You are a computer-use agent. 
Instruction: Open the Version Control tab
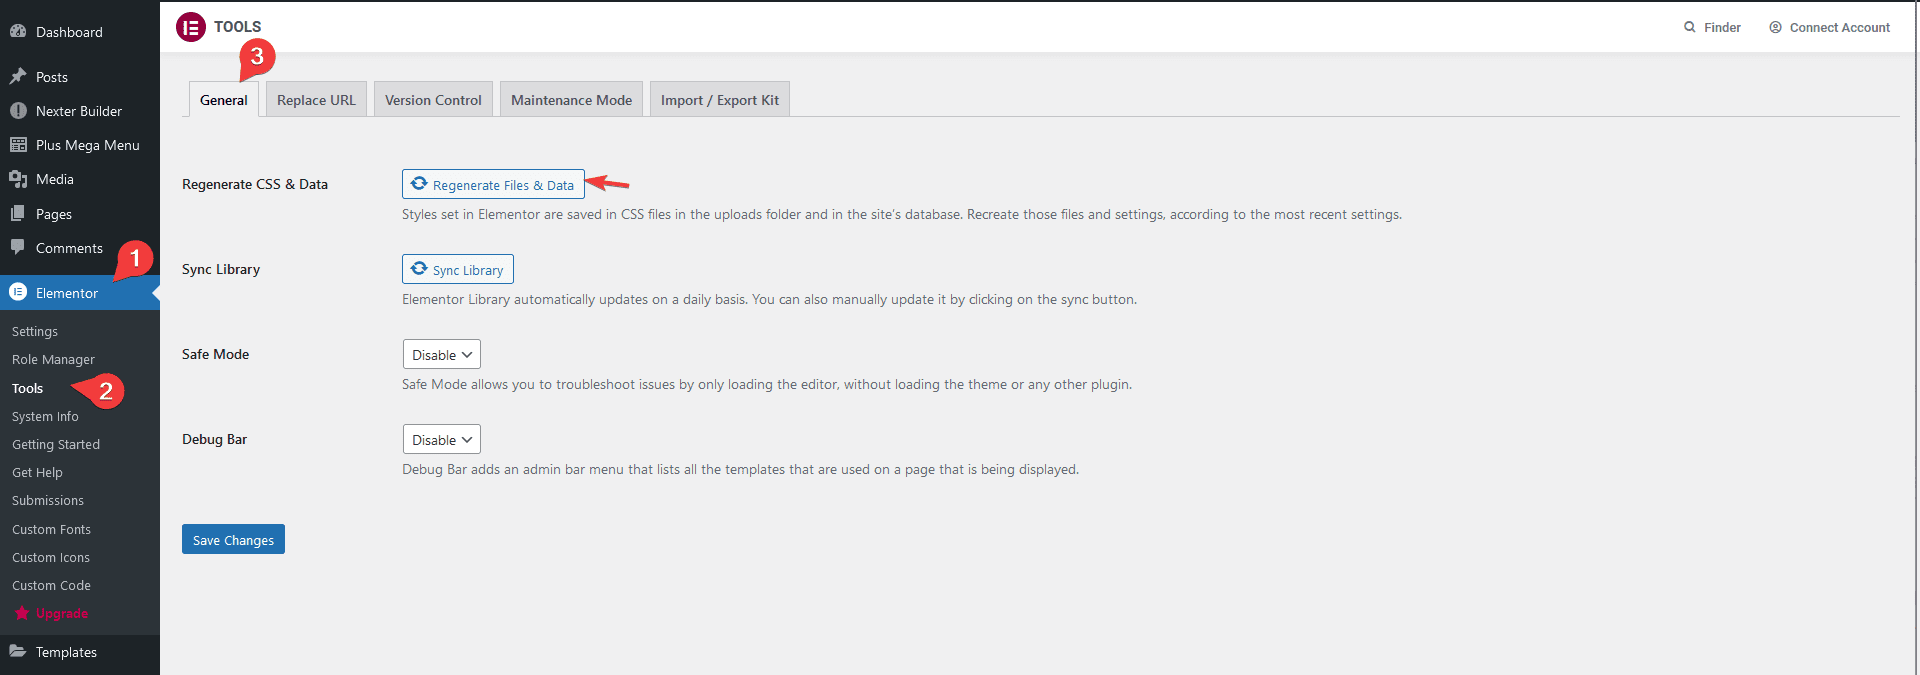[433, 100]
